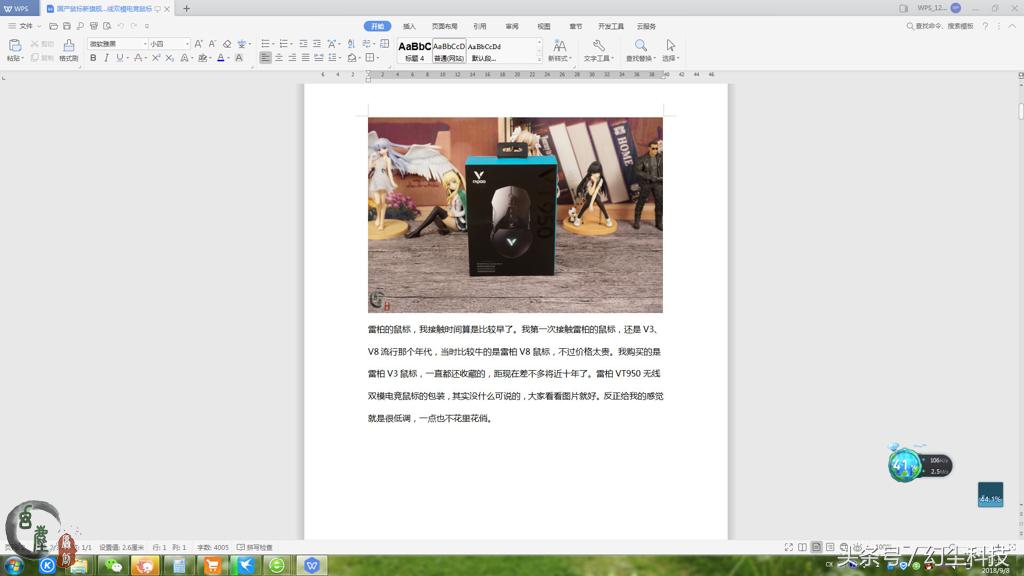Toggle the Align left button
1024x576 pixels.
(265, 58)
